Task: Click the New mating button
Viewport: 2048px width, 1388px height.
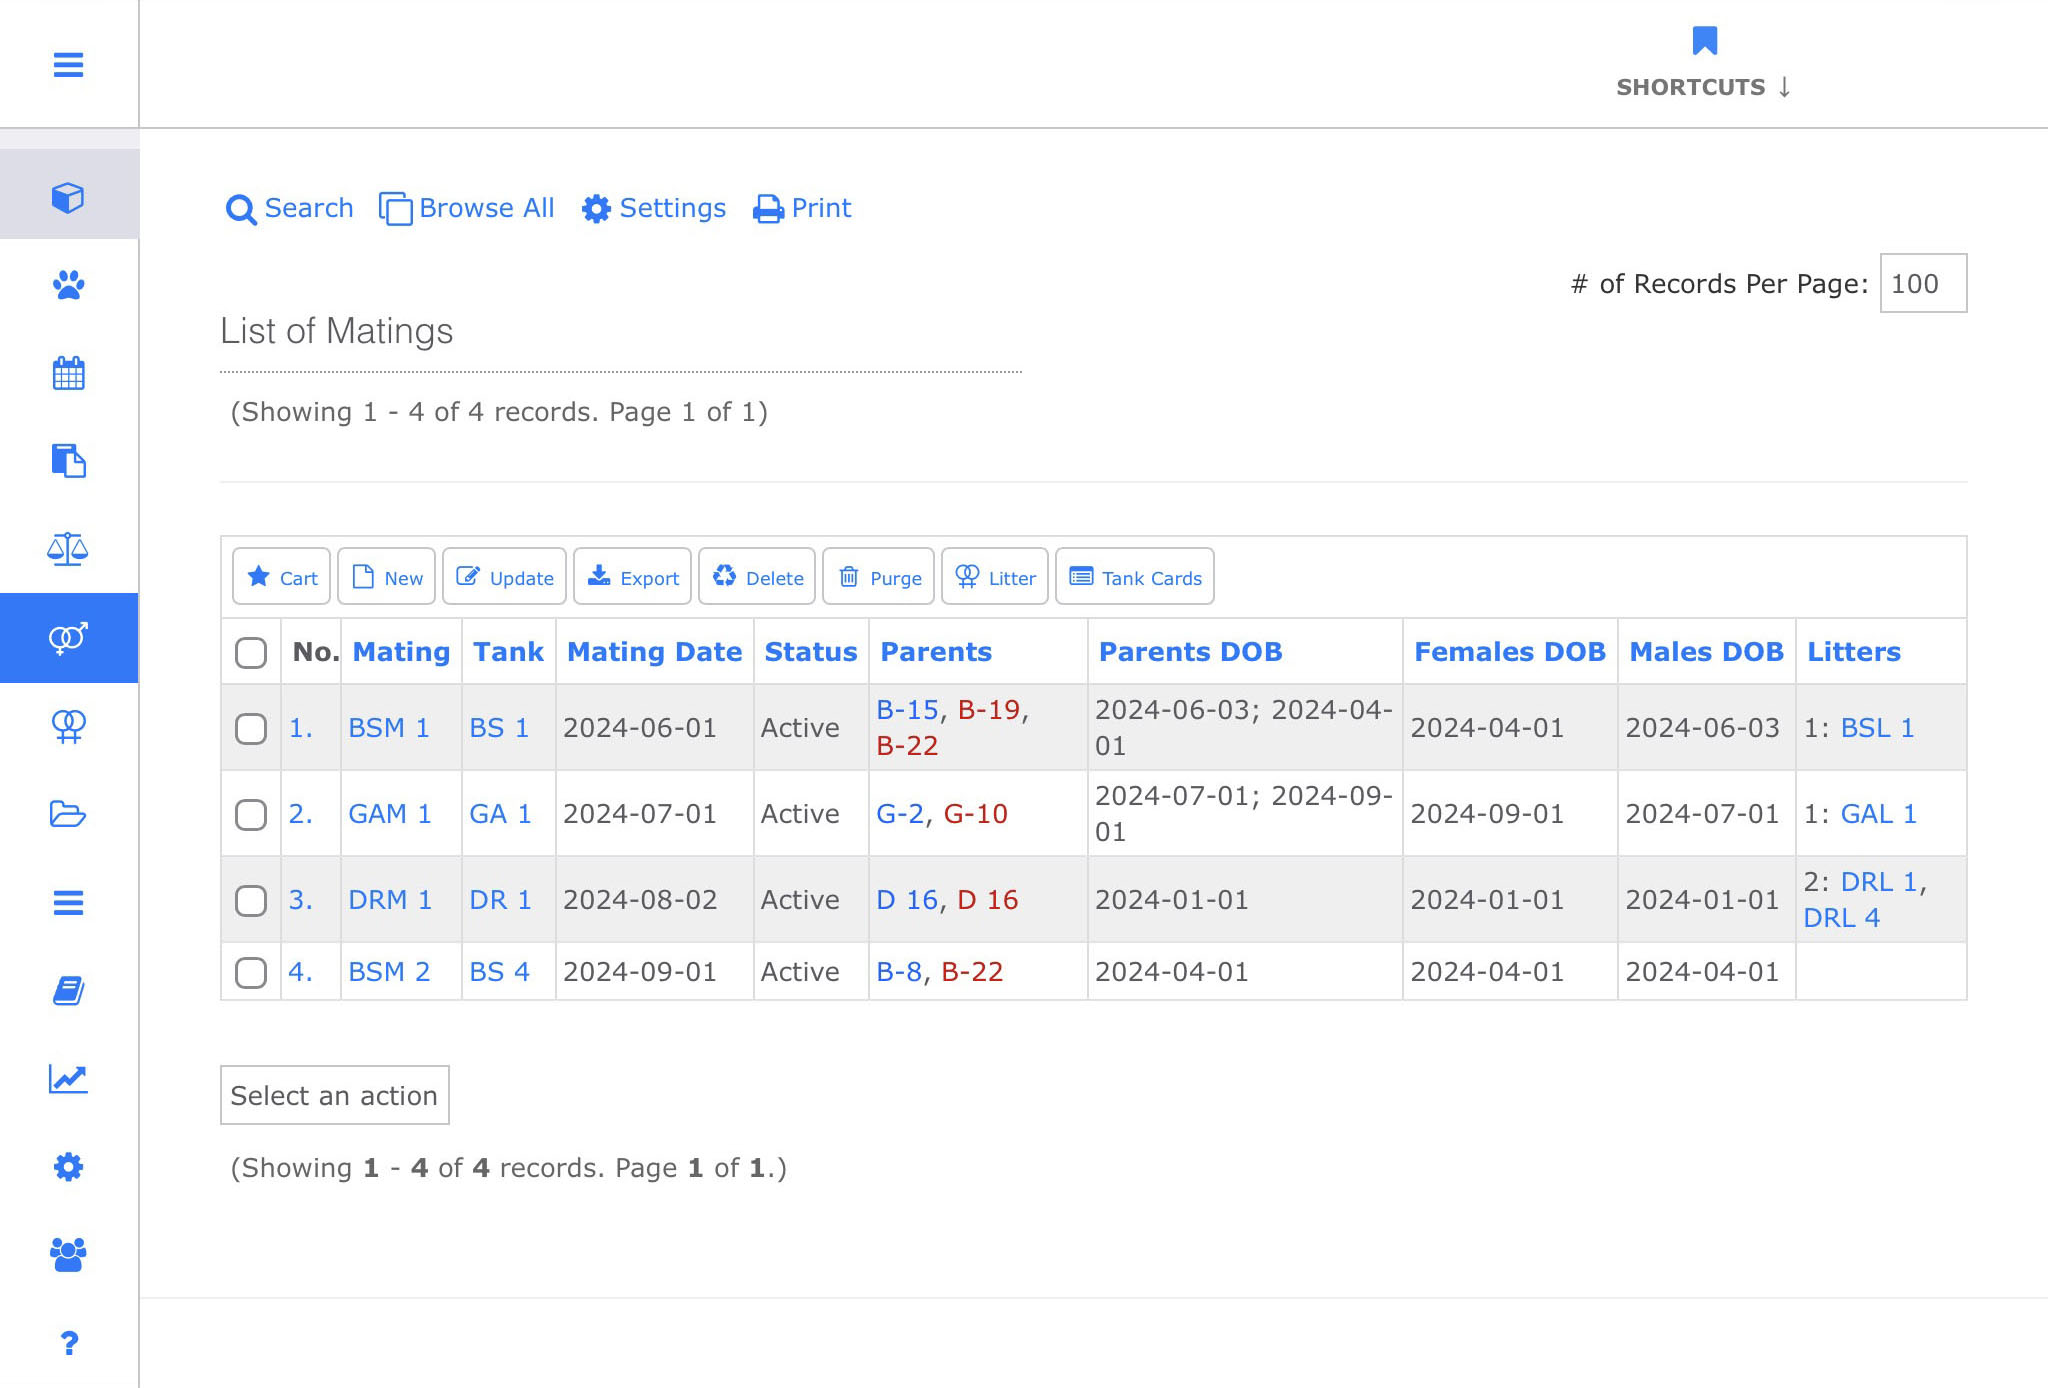Action: click(x=387, y=577)
